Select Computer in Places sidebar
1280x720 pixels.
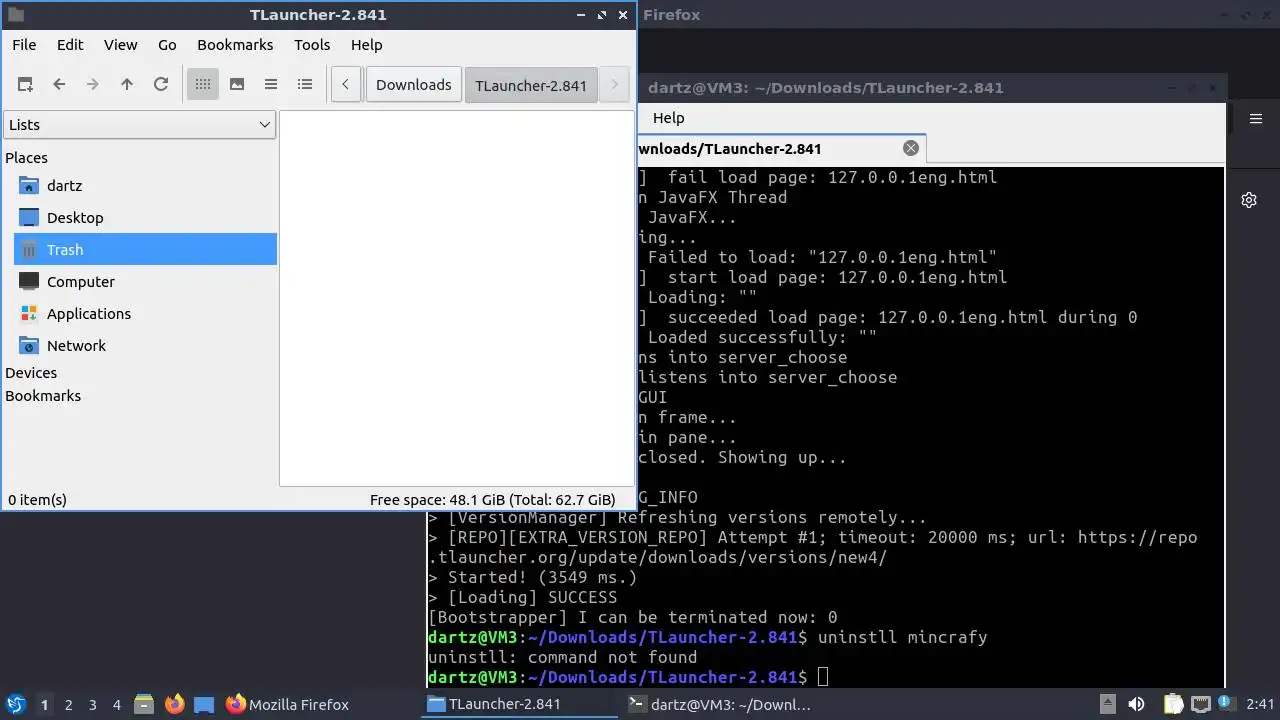tap(145, 282)
